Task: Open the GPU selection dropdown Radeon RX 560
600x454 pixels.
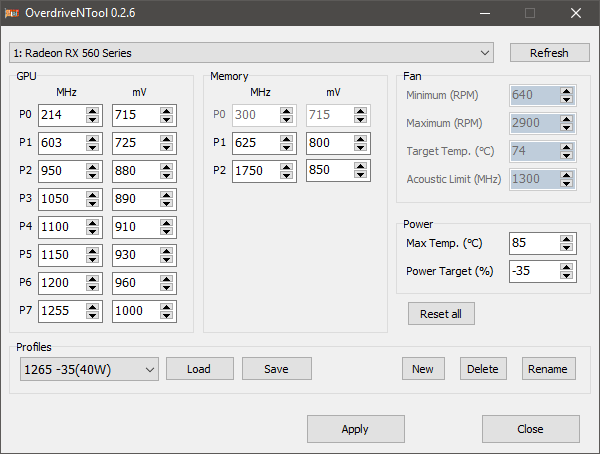Action: click(x=251, y=53)
